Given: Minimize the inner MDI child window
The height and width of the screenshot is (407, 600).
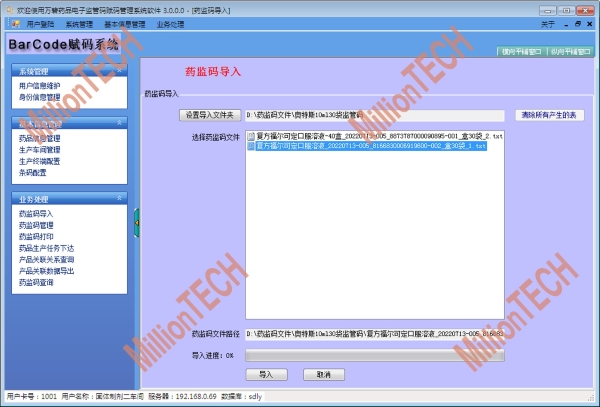Looking at the screenshot, I should coord(566,24).
